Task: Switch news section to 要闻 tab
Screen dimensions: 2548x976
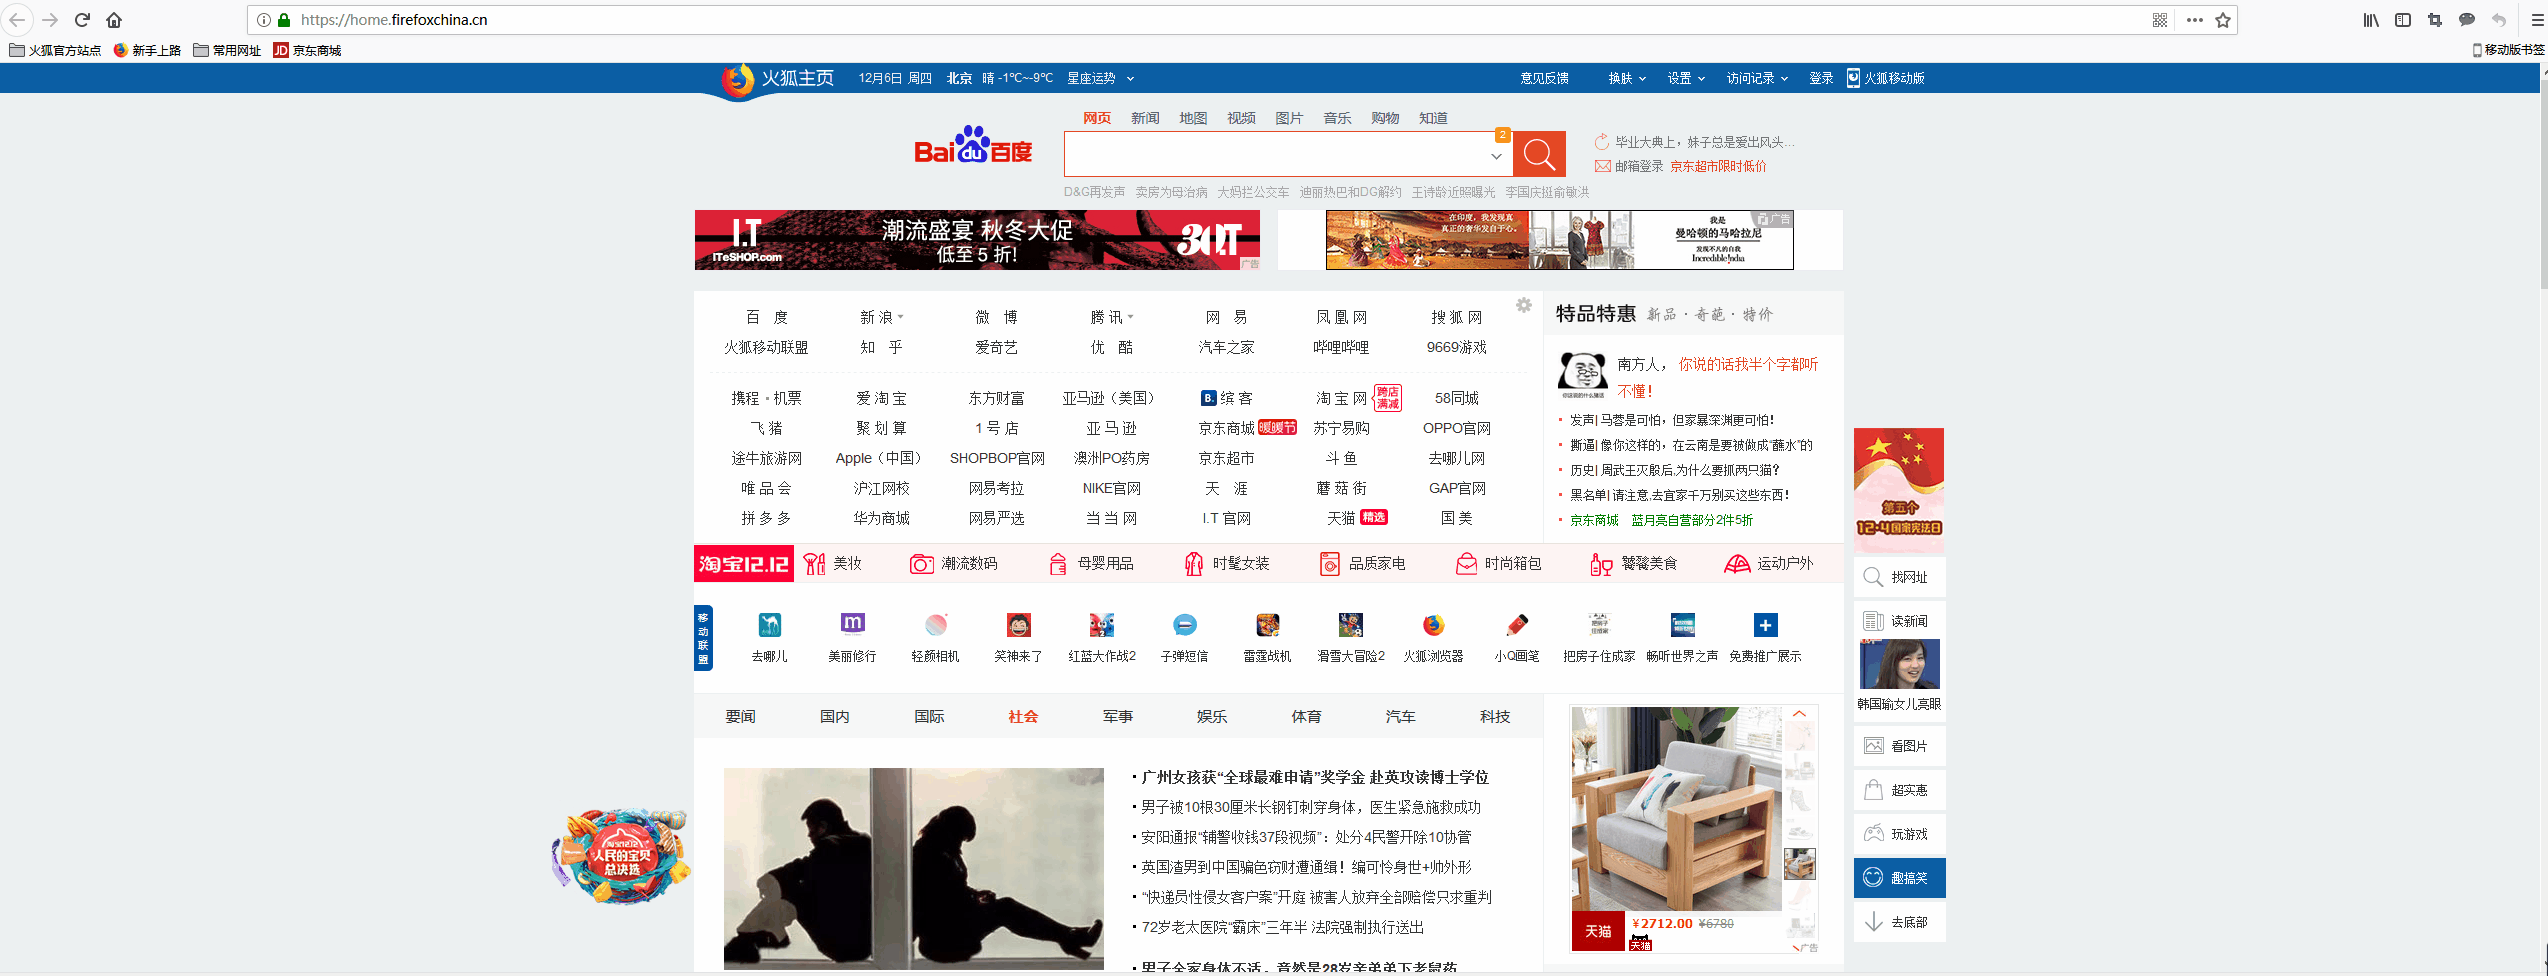Action: click(740, 716)
